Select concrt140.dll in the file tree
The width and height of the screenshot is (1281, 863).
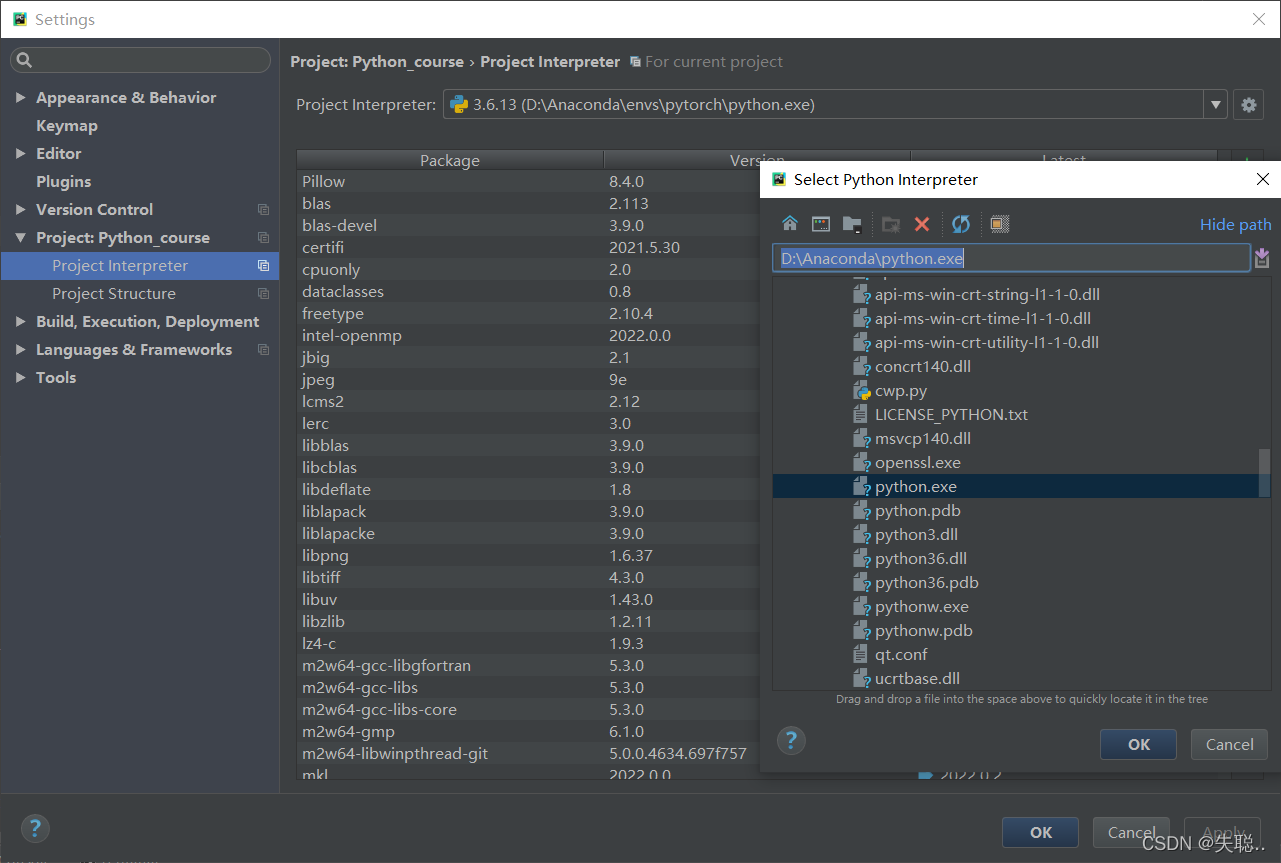click(x=922, y=366)
